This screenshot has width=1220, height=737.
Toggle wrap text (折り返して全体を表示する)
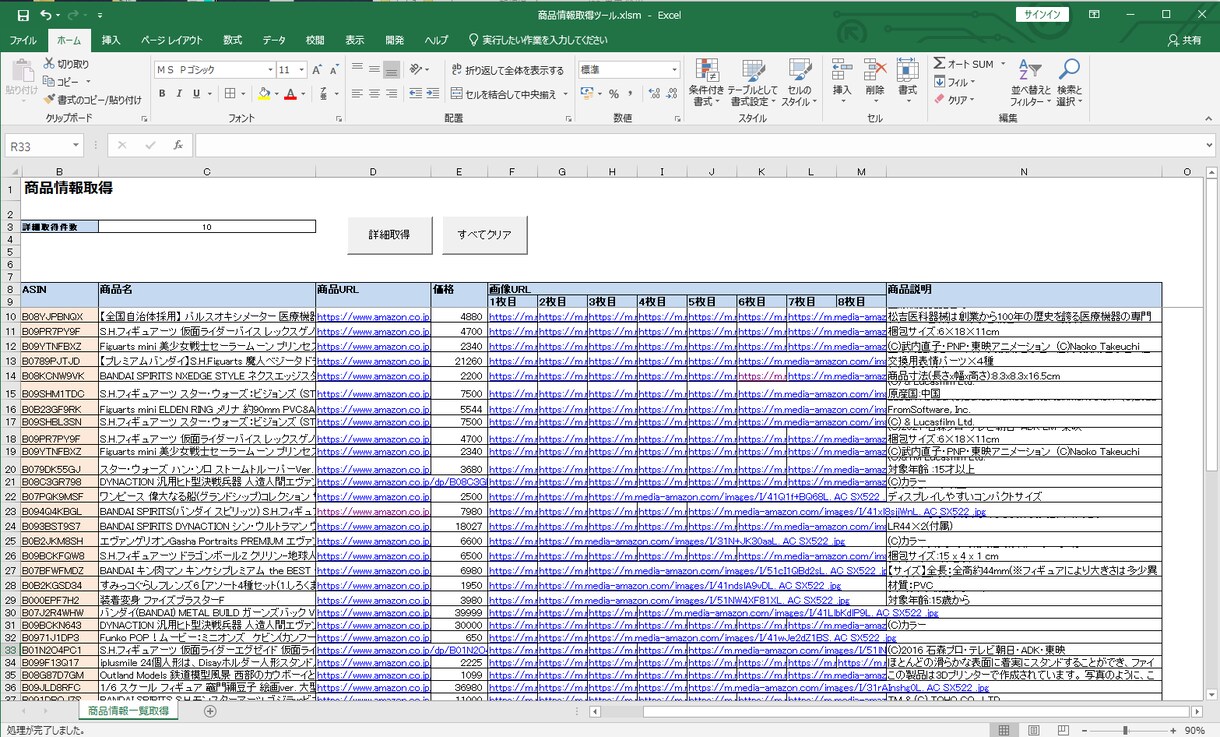click(507, 70)
